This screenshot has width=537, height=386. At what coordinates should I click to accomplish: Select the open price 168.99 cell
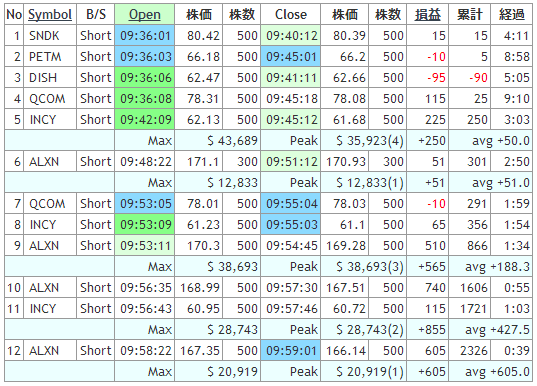click(x=199, y=288)
